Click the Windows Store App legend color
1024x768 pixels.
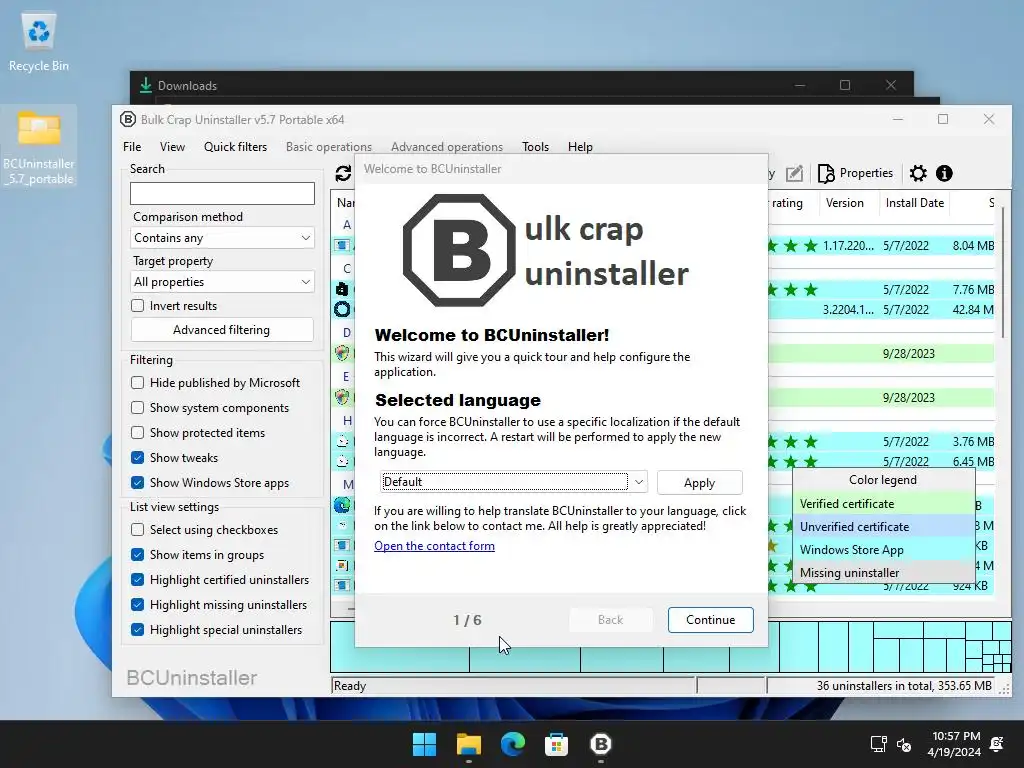point(883,550)
